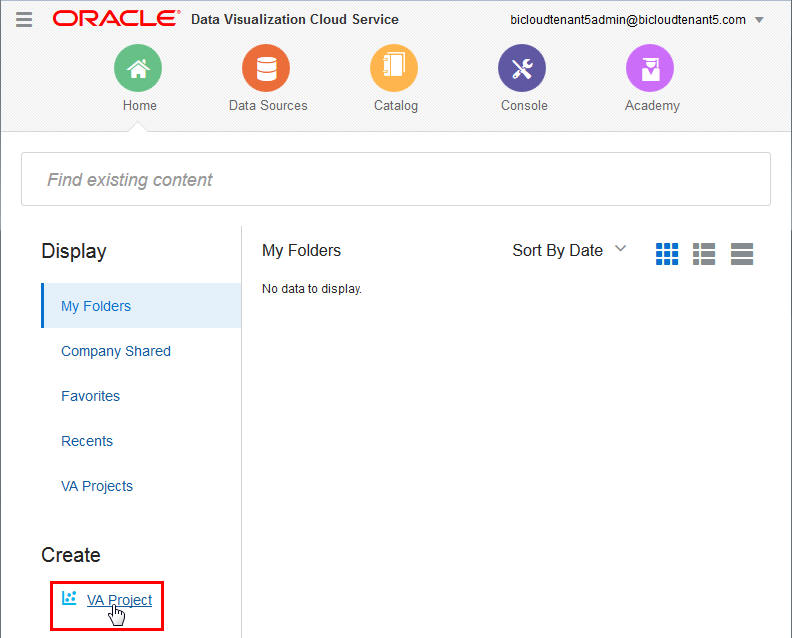Click the bicloudtenant5admin account name
Viewport: 792px width, 638px height.
coord(628,20)
